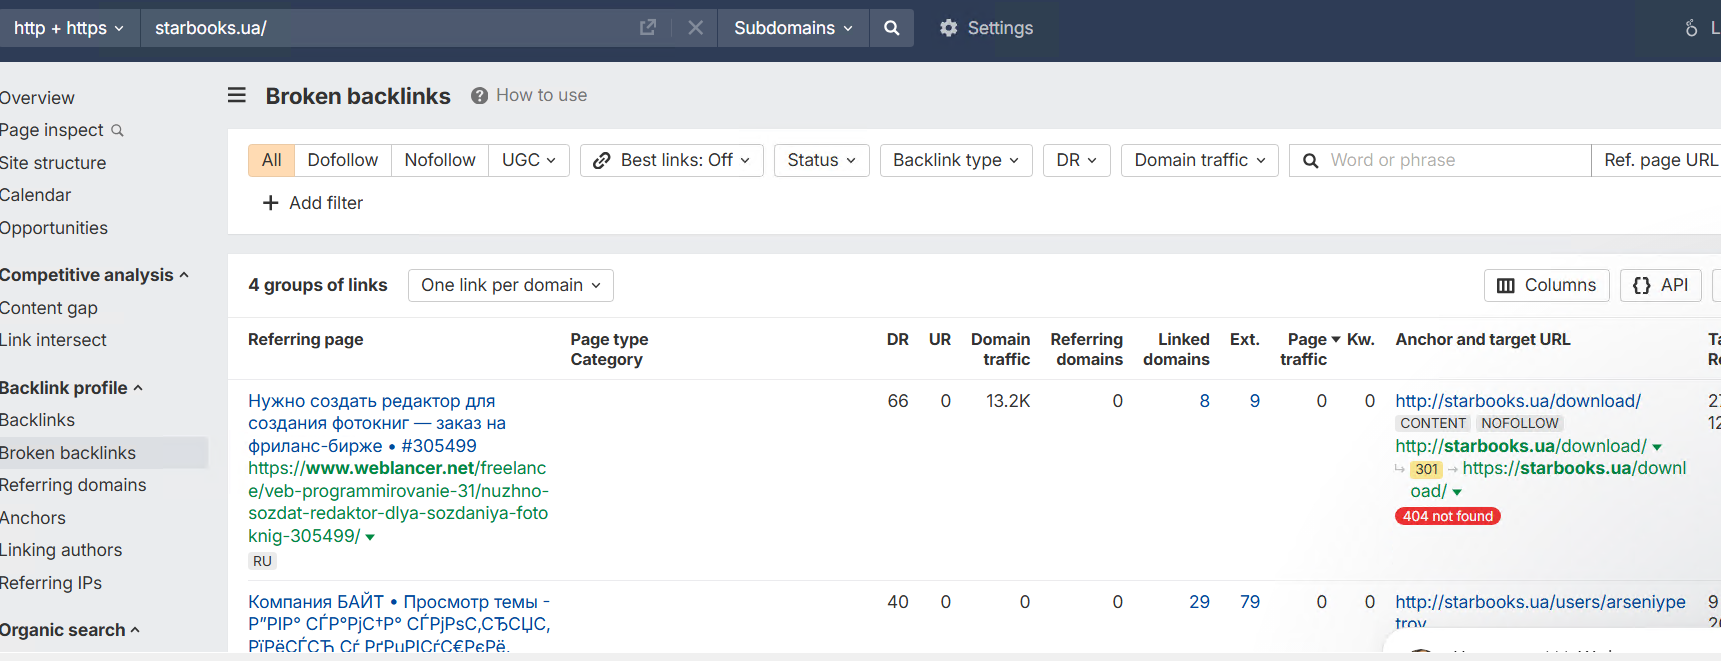The height and width of the screenshot is (661, 1721).
Task: Click the magnifier search button beside Subdomains
Action: 891,28
